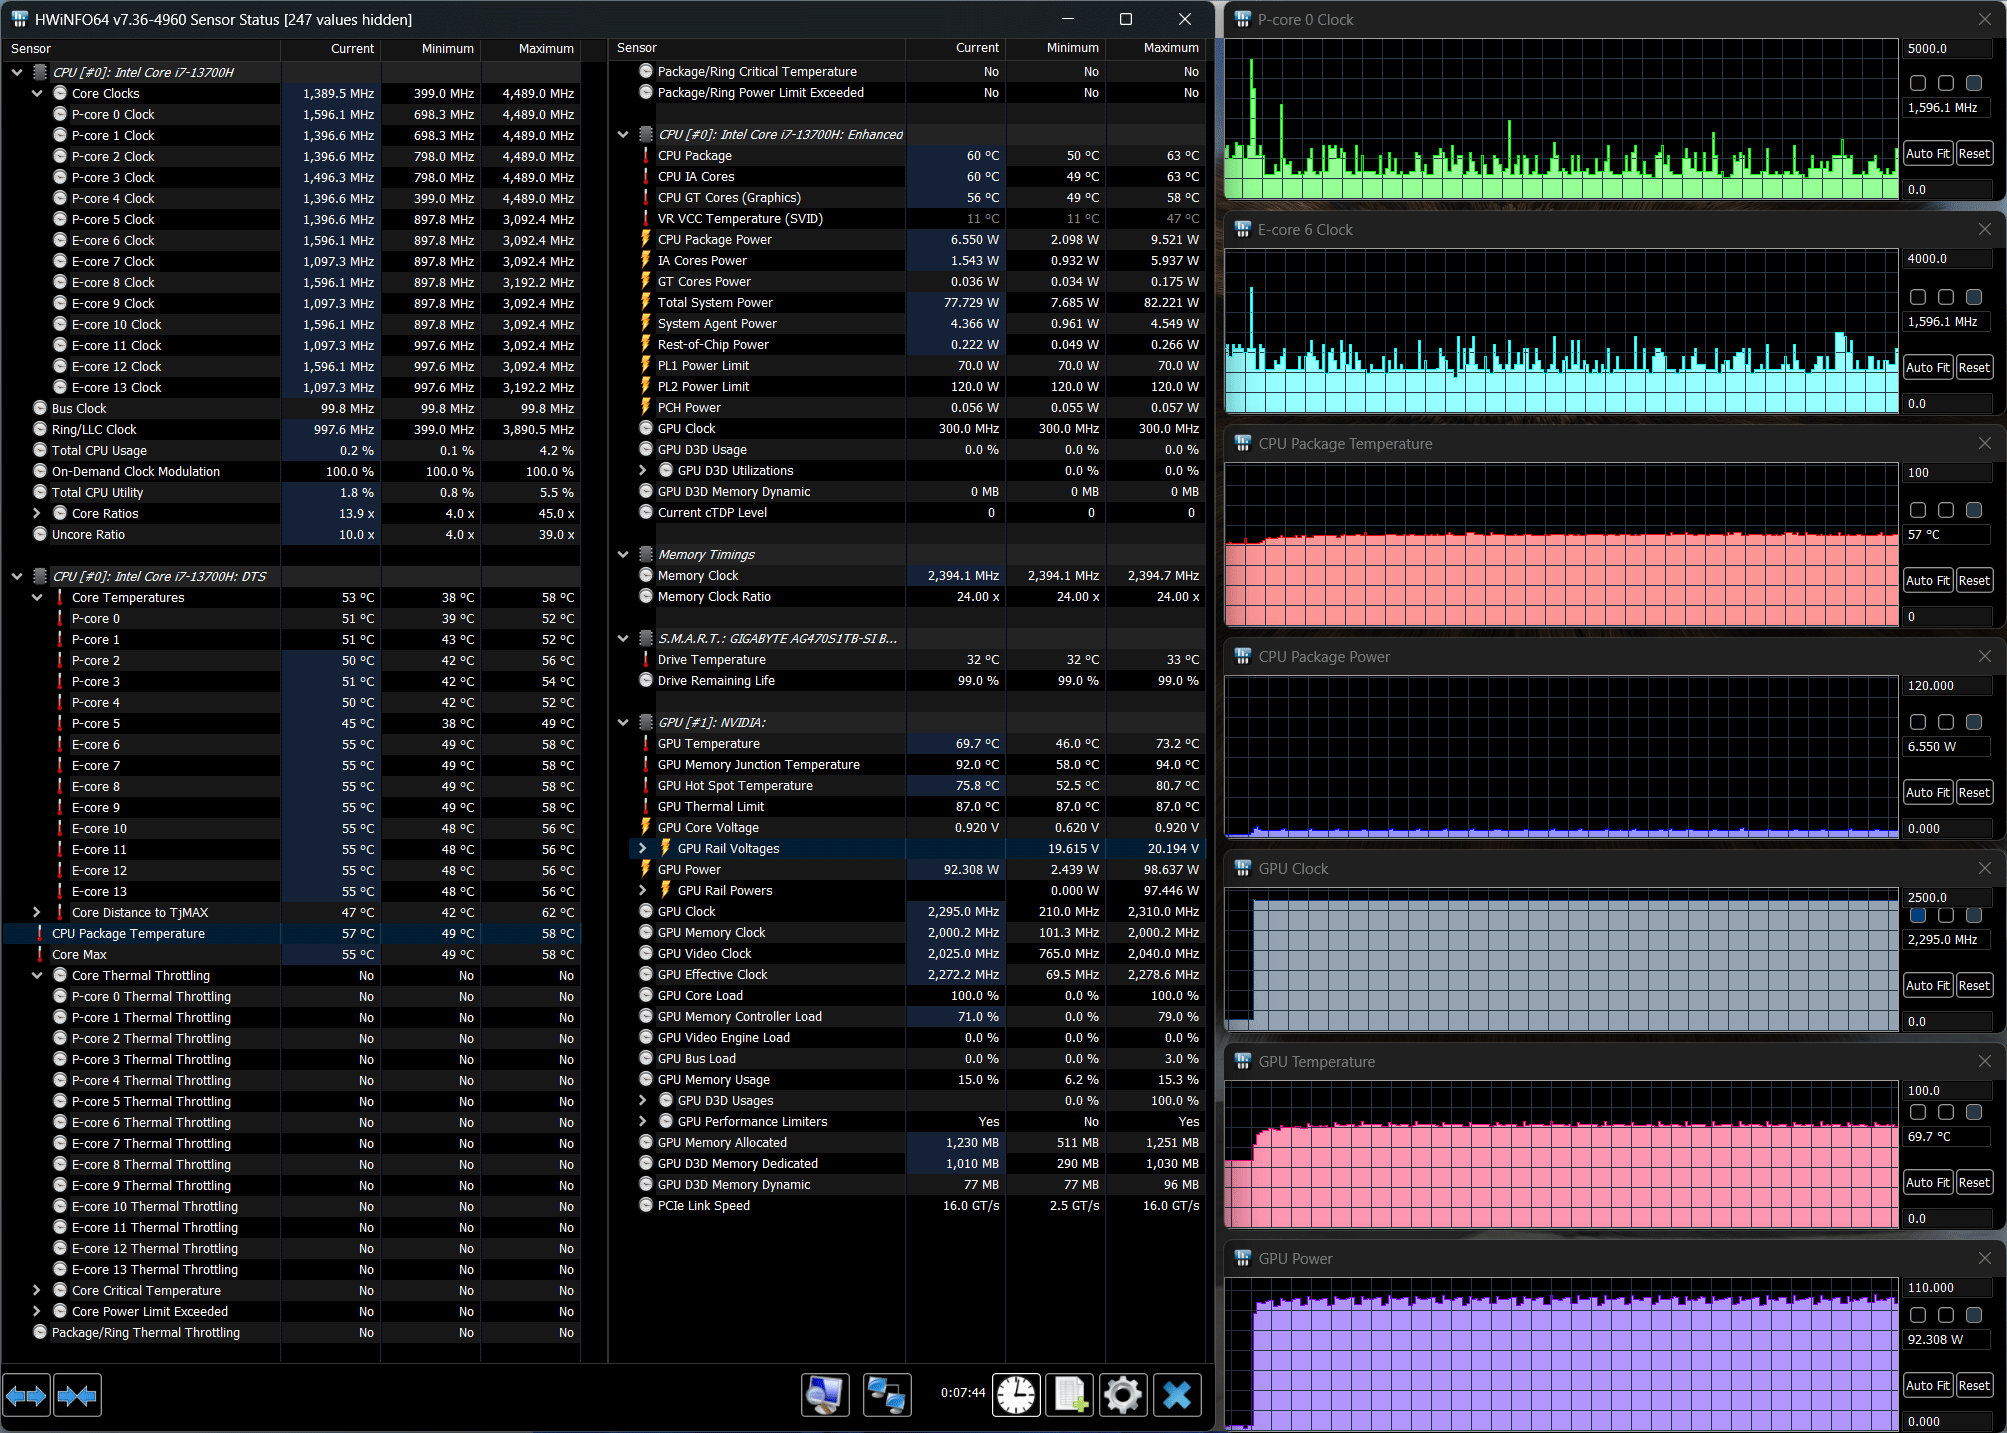Click the expand columns arrows icon
The width and height of the screenshot is (2007, 1433).
click(26, 1395)
